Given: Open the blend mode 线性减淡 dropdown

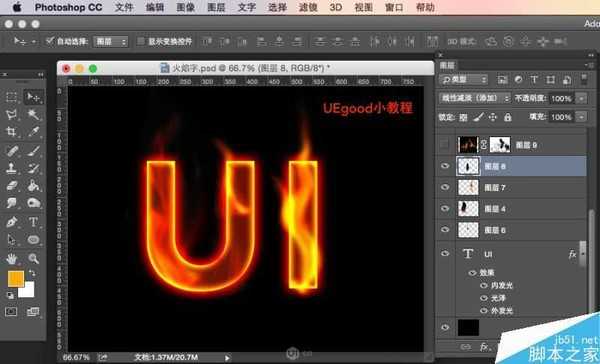Looking at the screenshot, I should tap(475, 98).
